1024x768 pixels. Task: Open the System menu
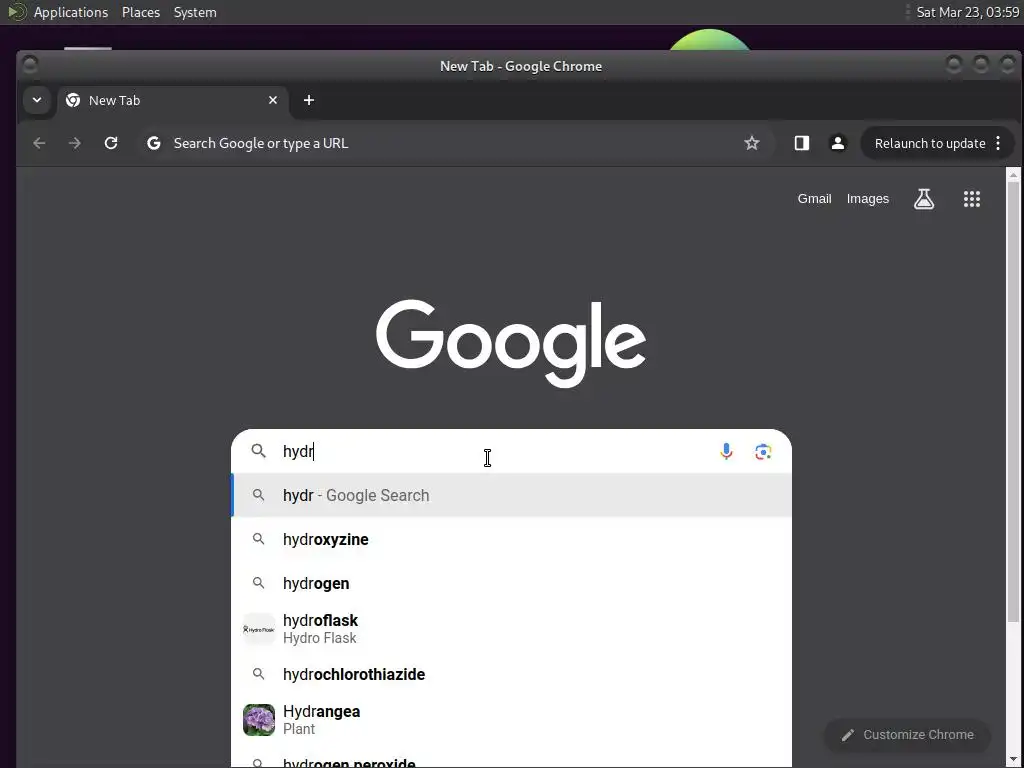tap(195, 12)
